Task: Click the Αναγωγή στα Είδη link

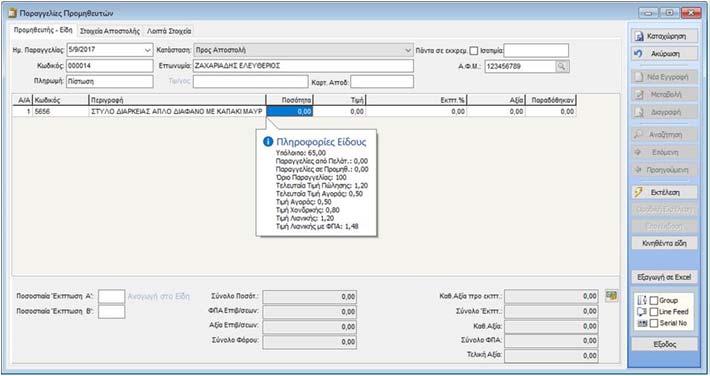Action: click(x=158, y=296)
